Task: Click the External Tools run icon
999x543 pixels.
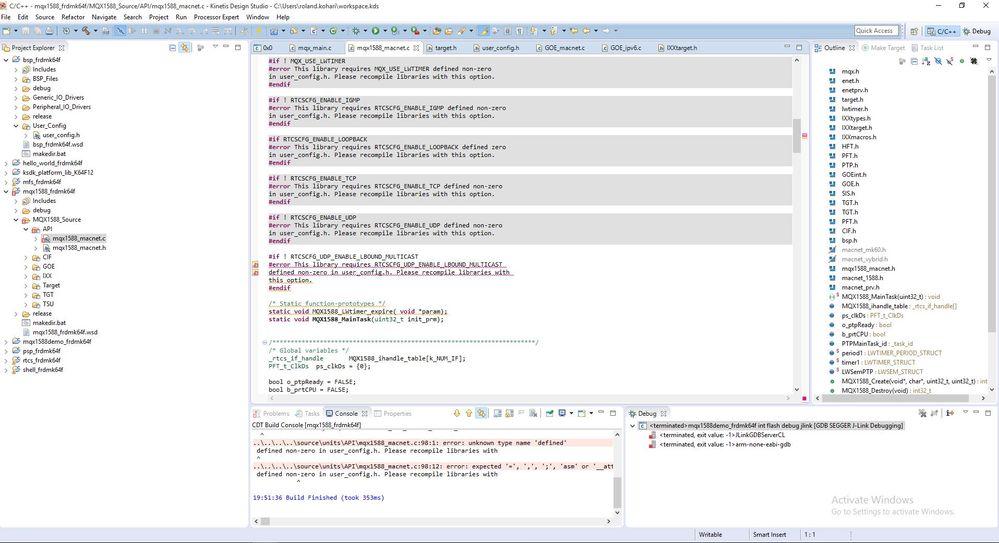Action: 415,31
